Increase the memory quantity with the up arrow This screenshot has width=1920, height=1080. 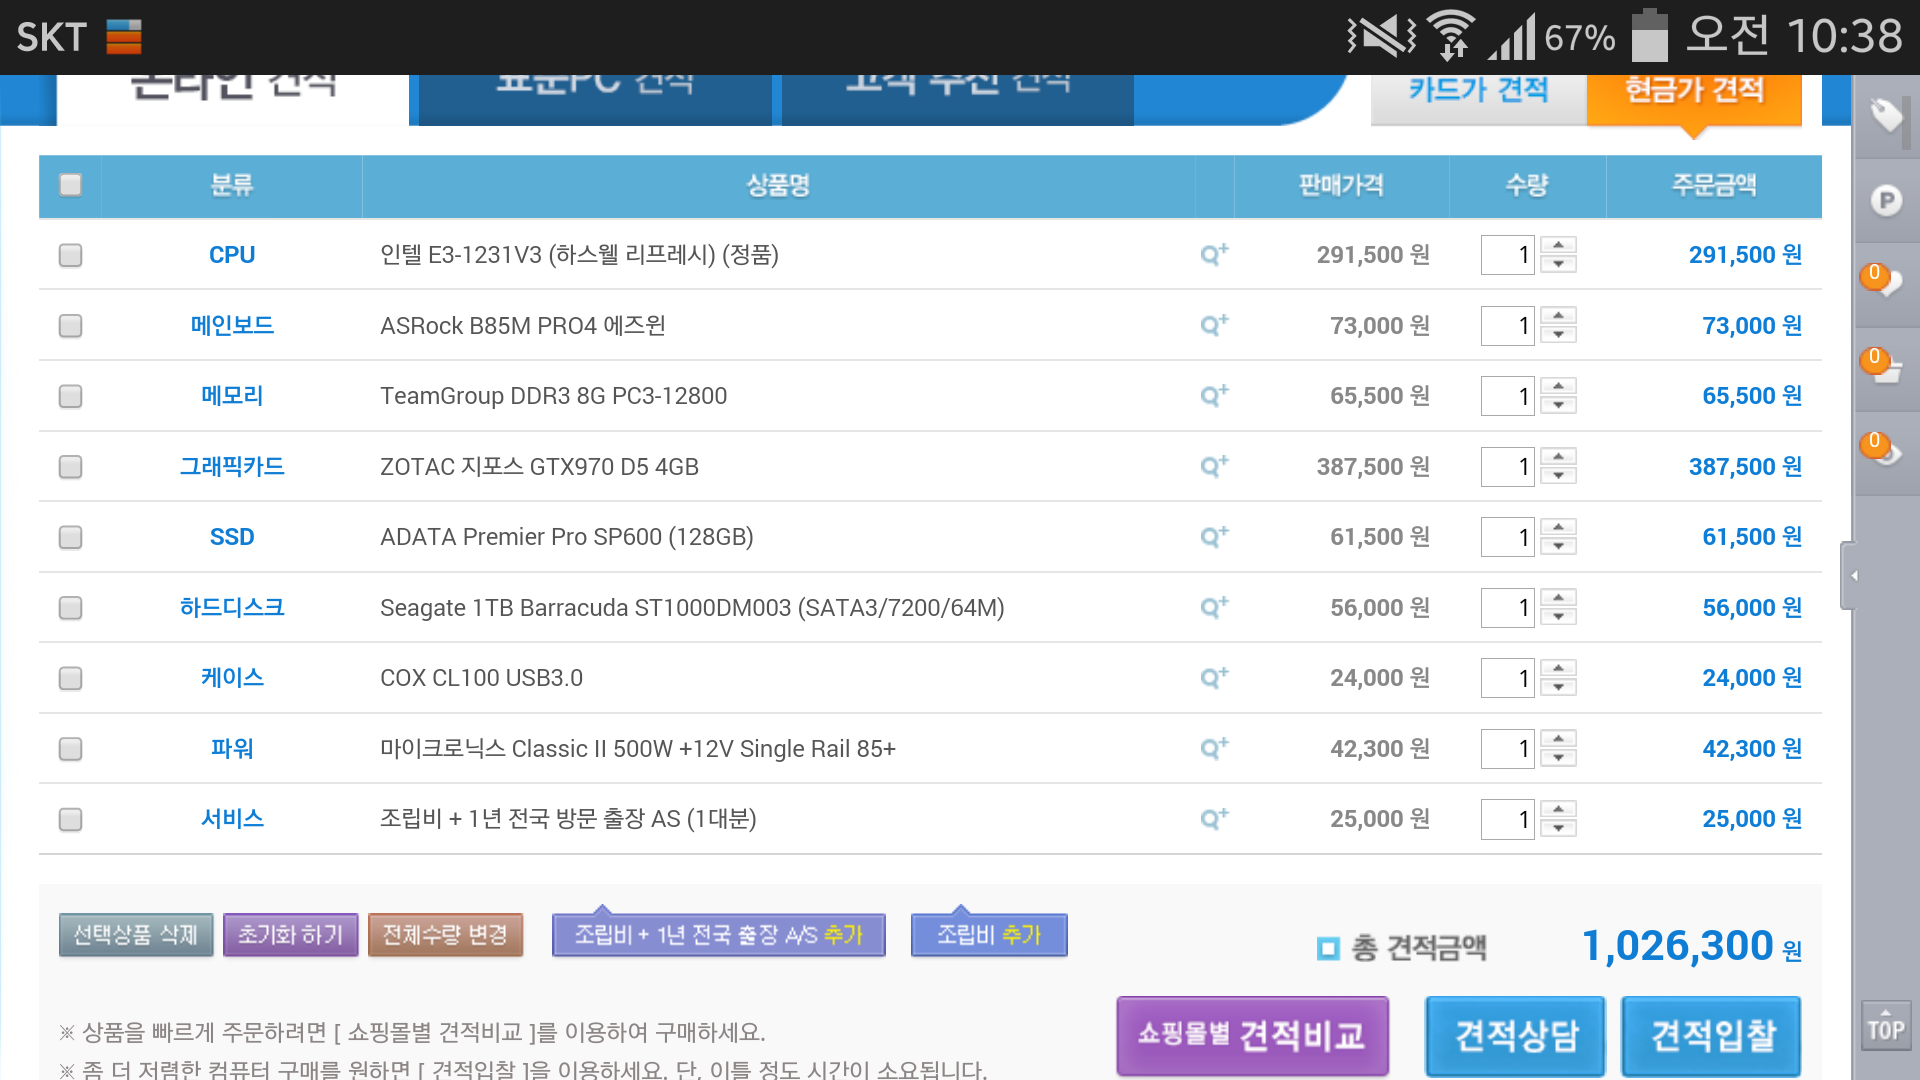tap(1558, 386)
